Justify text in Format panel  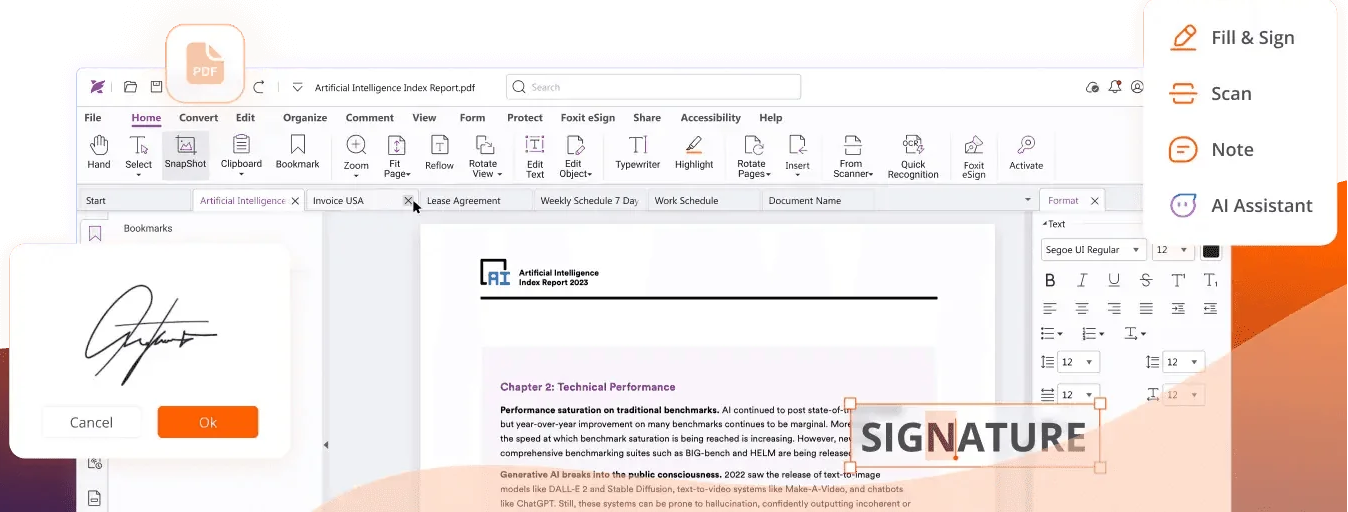pyautogui.click(x=1146, y=308)
